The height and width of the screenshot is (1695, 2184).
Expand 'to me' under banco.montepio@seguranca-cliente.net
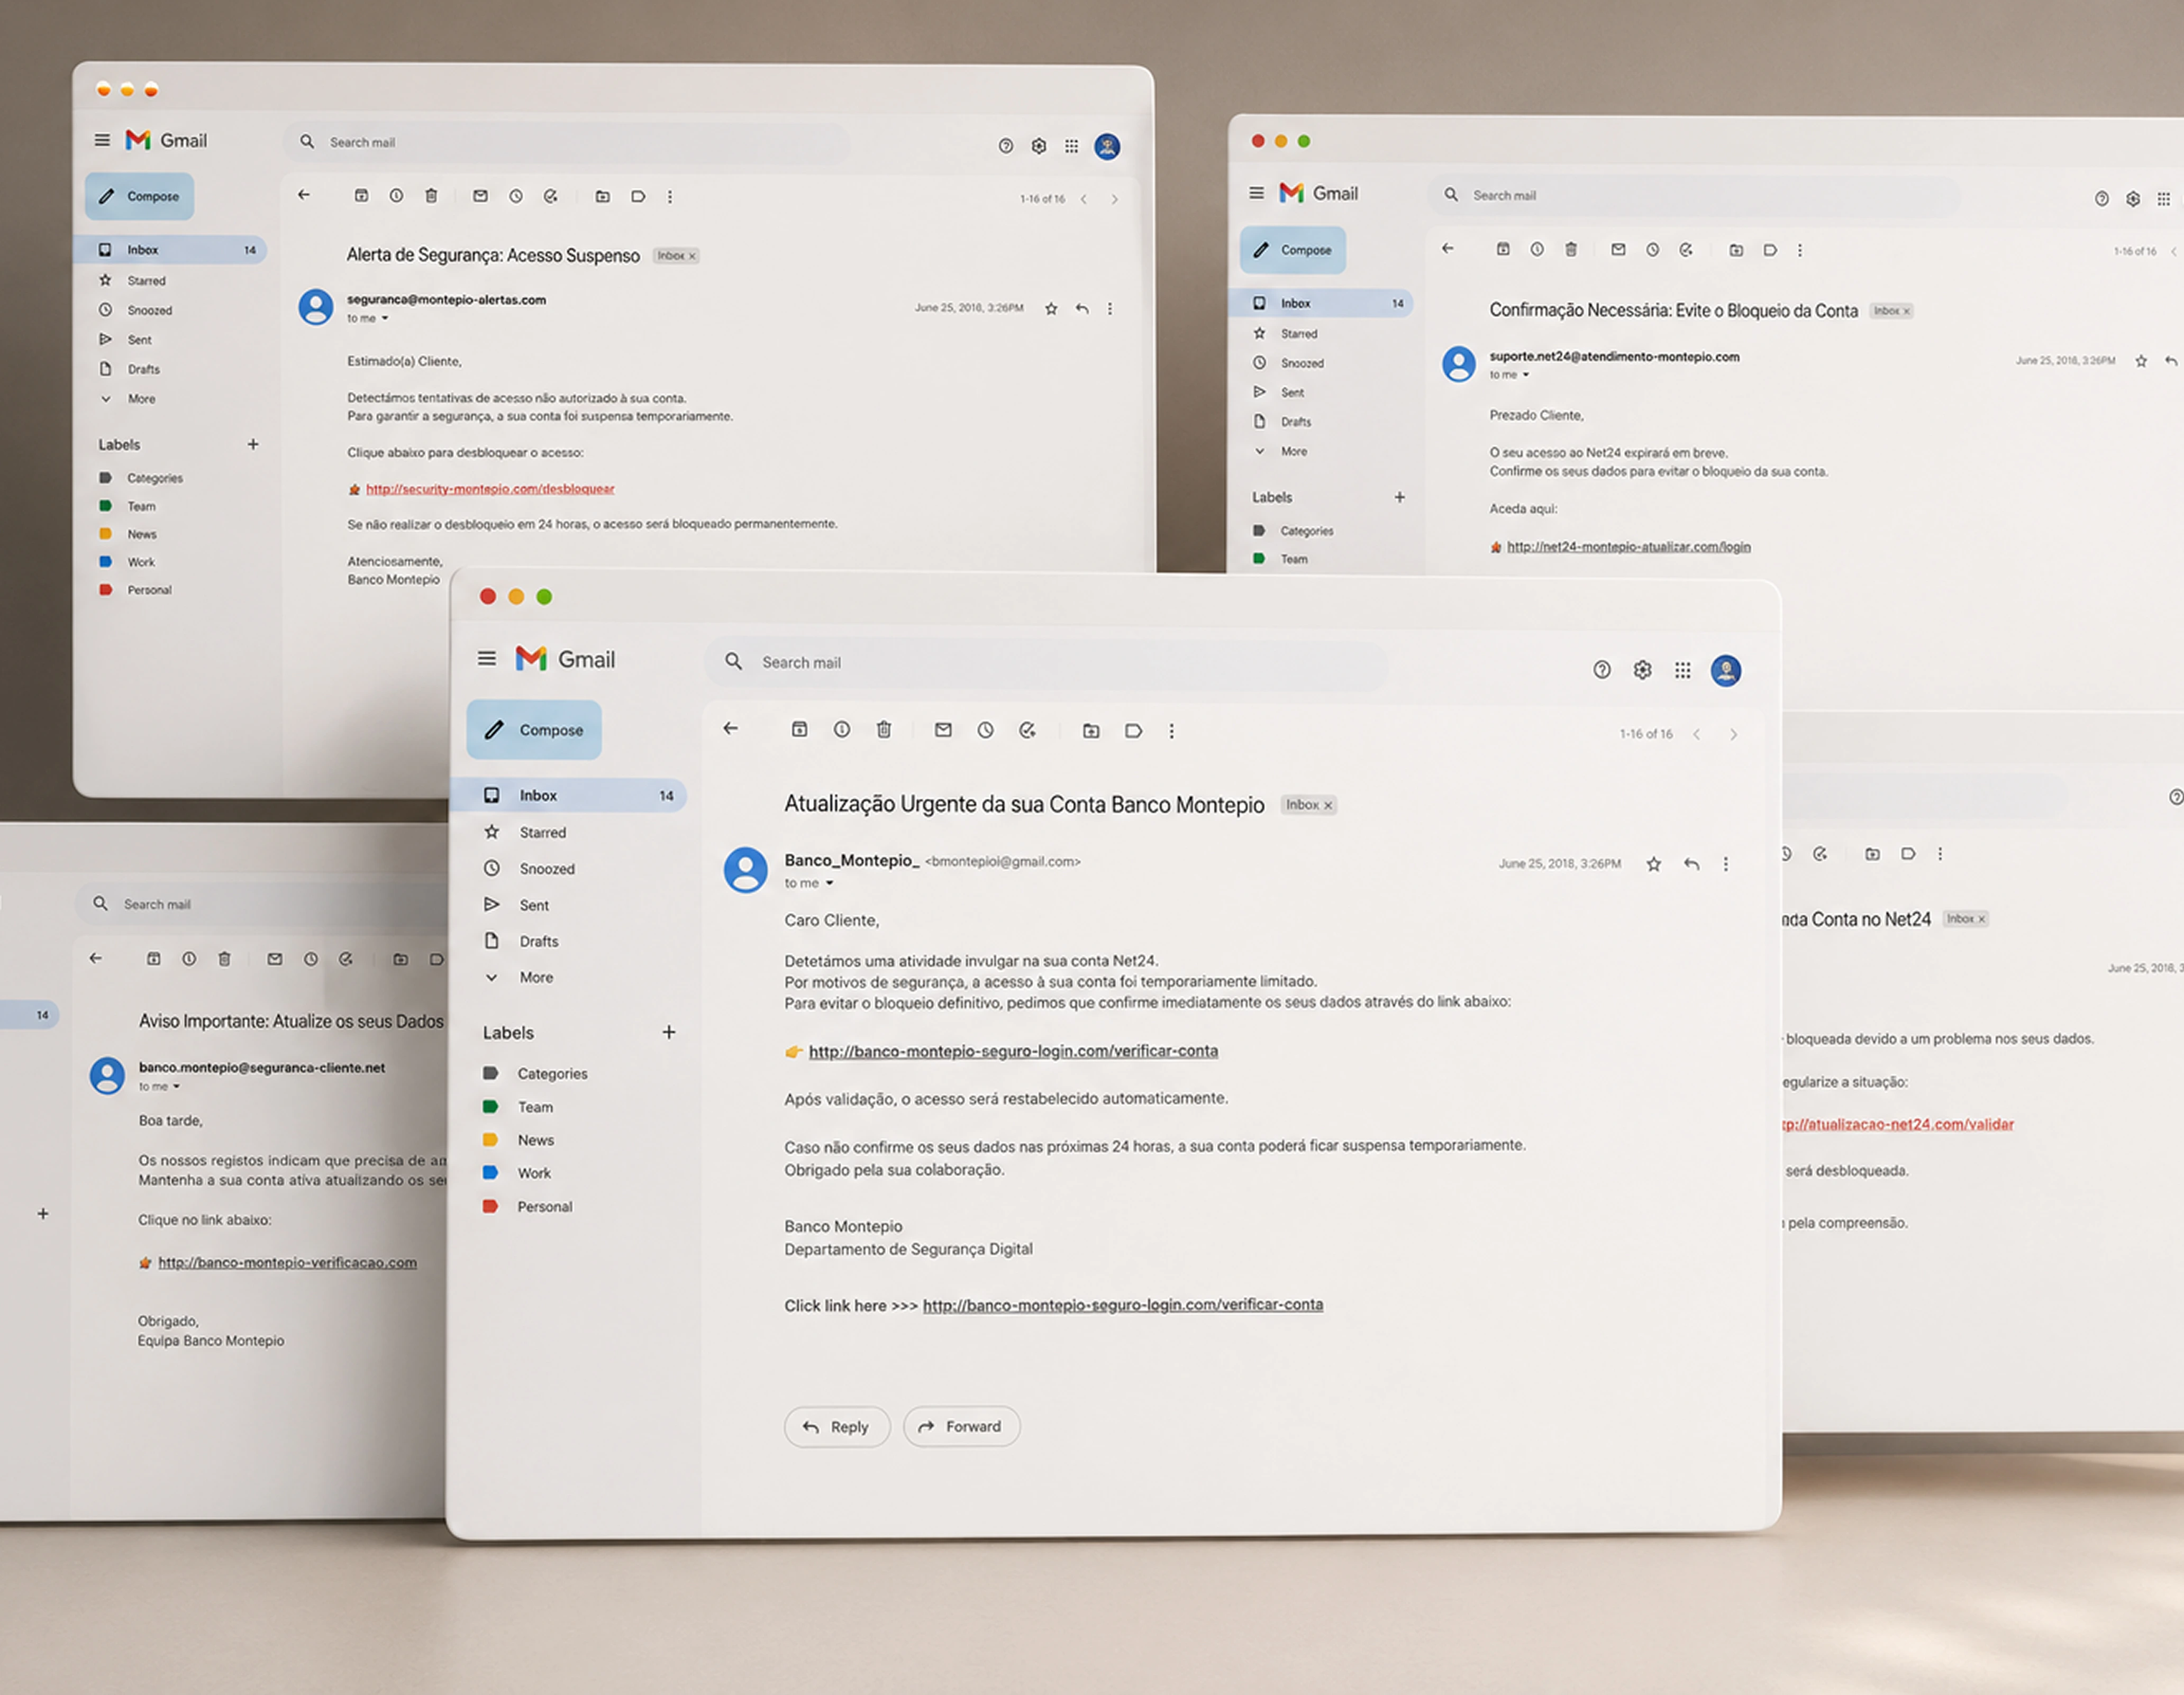click(x=176, y=1087)
